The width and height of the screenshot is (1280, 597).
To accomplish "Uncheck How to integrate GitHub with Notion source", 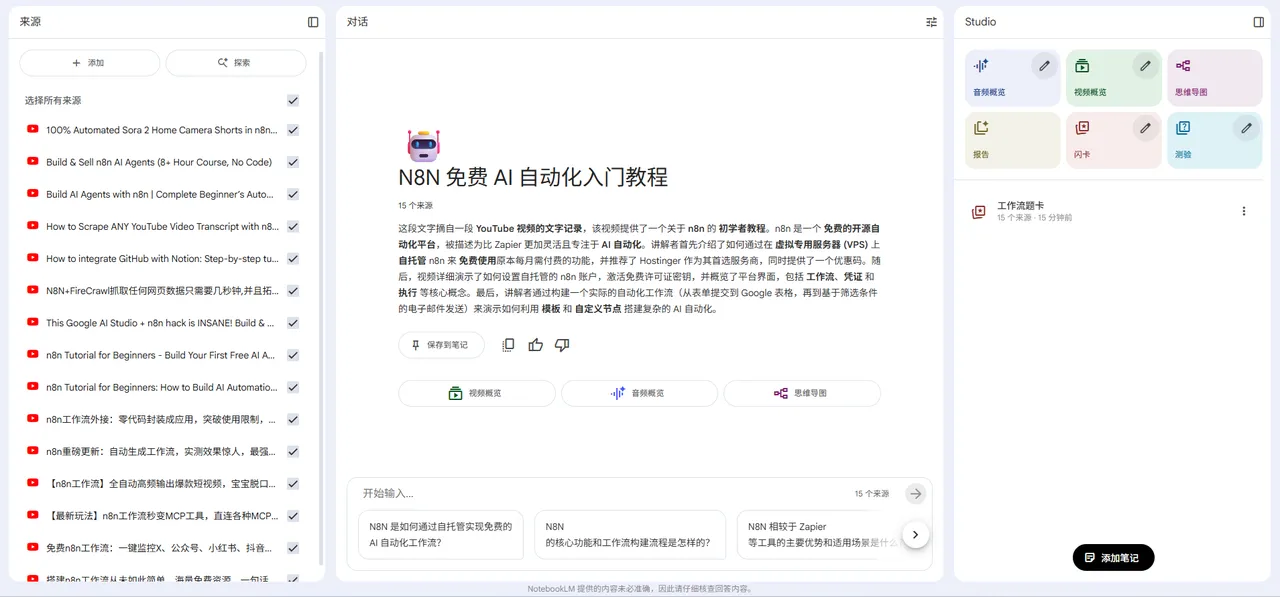I will pos(293,258).
